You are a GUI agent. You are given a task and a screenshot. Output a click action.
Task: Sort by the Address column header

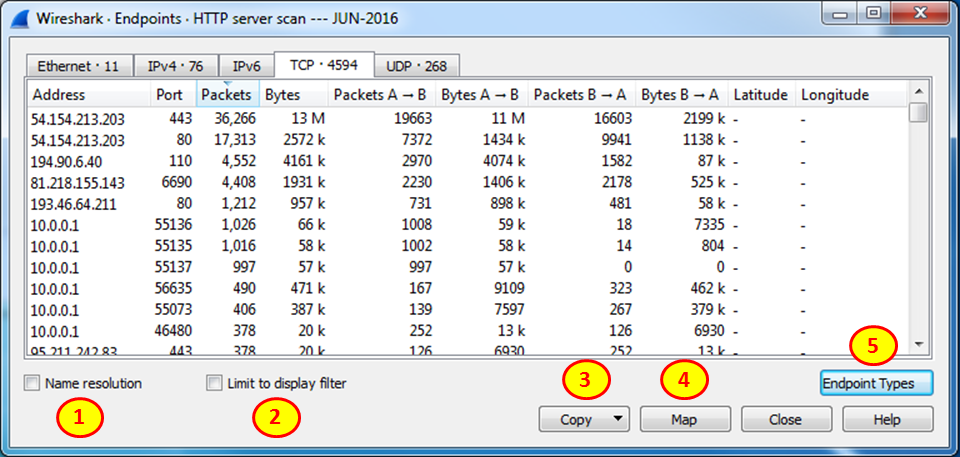point(88,94)
